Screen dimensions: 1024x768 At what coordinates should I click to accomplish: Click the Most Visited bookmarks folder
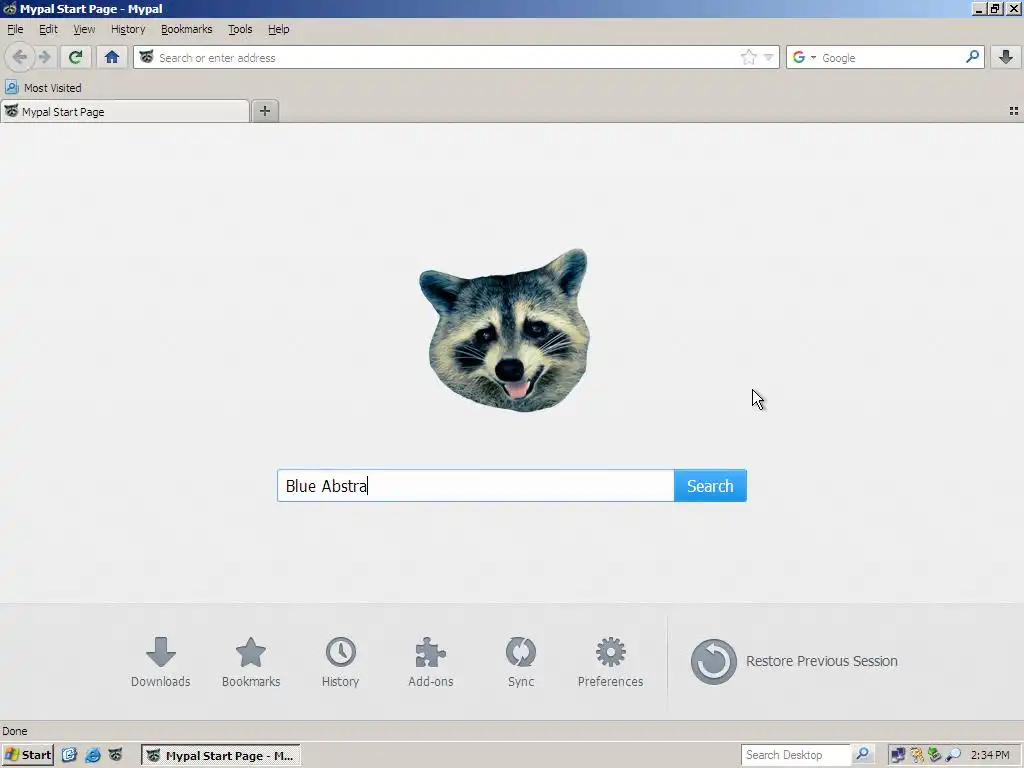click(43, 88)
